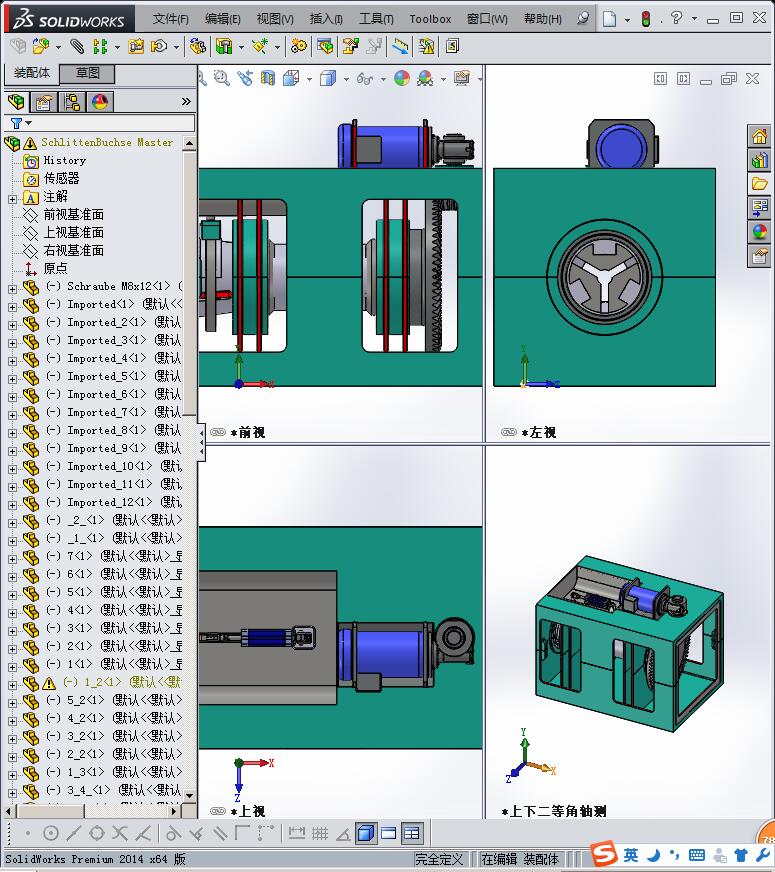This screenshot has width=775, height=872.
Task: Open the DisplayManager tab icon
Action: pyautogui.click(x=100, y=102)
